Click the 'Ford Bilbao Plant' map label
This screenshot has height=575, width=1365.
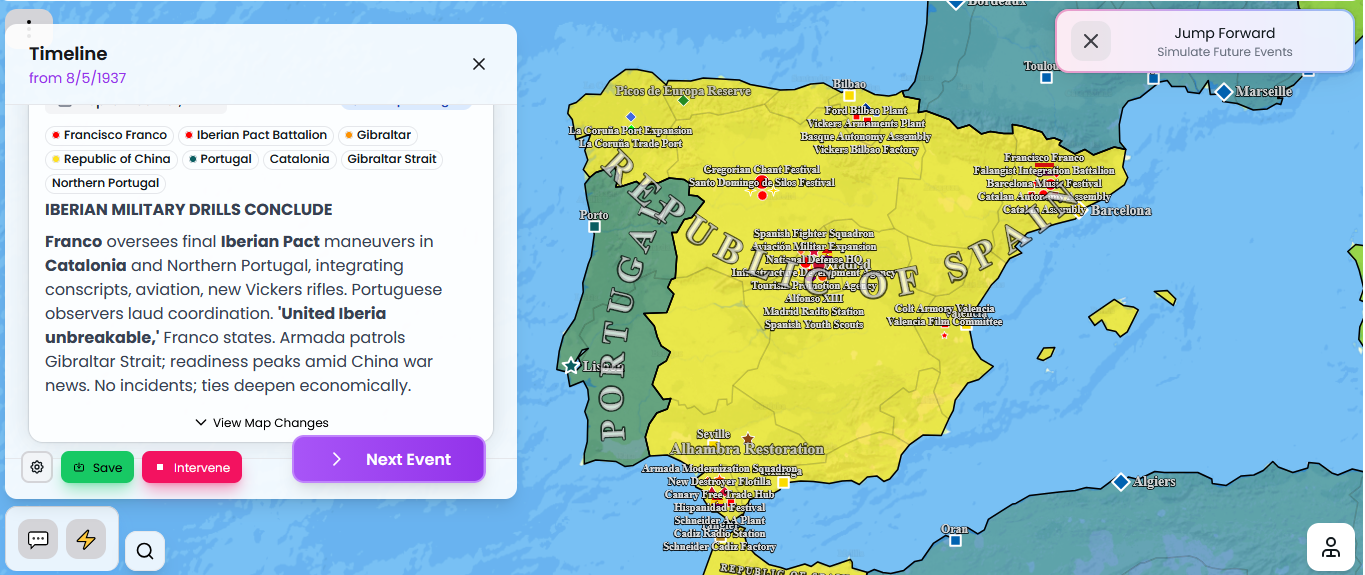866,110
